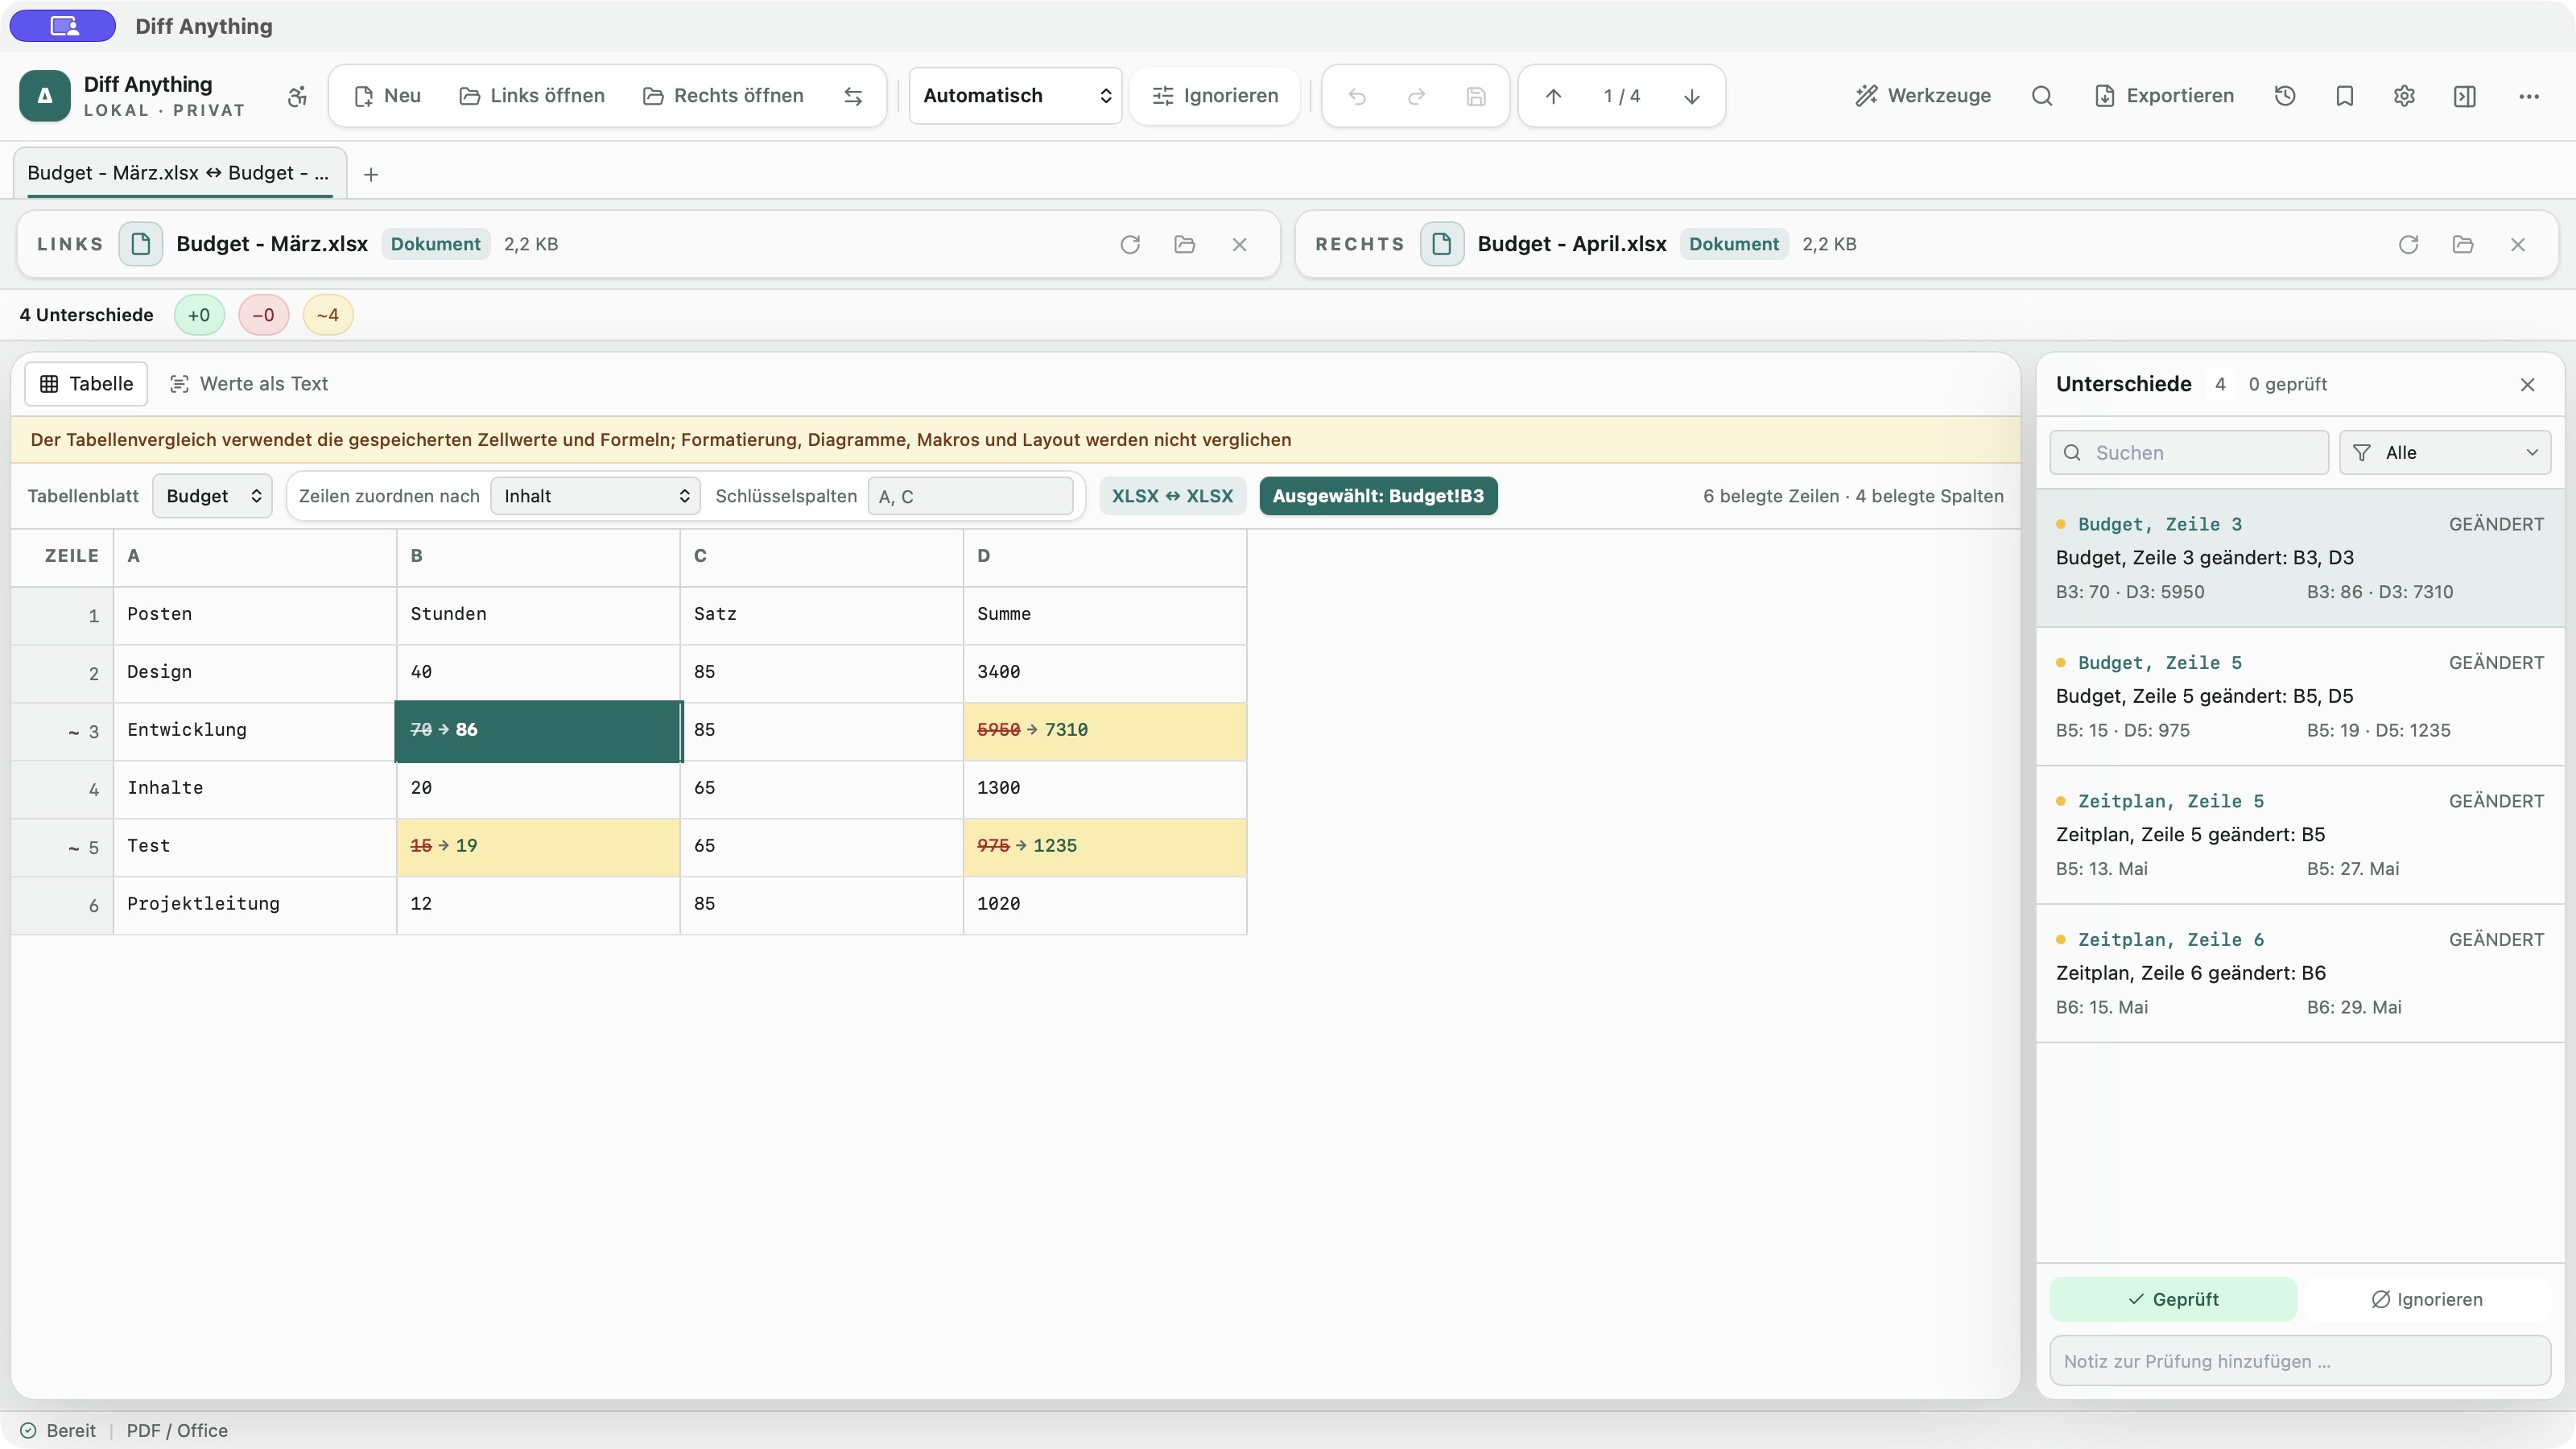
Task: Toggle the −0 removed filter chip
Action: [x=263, y=315]
